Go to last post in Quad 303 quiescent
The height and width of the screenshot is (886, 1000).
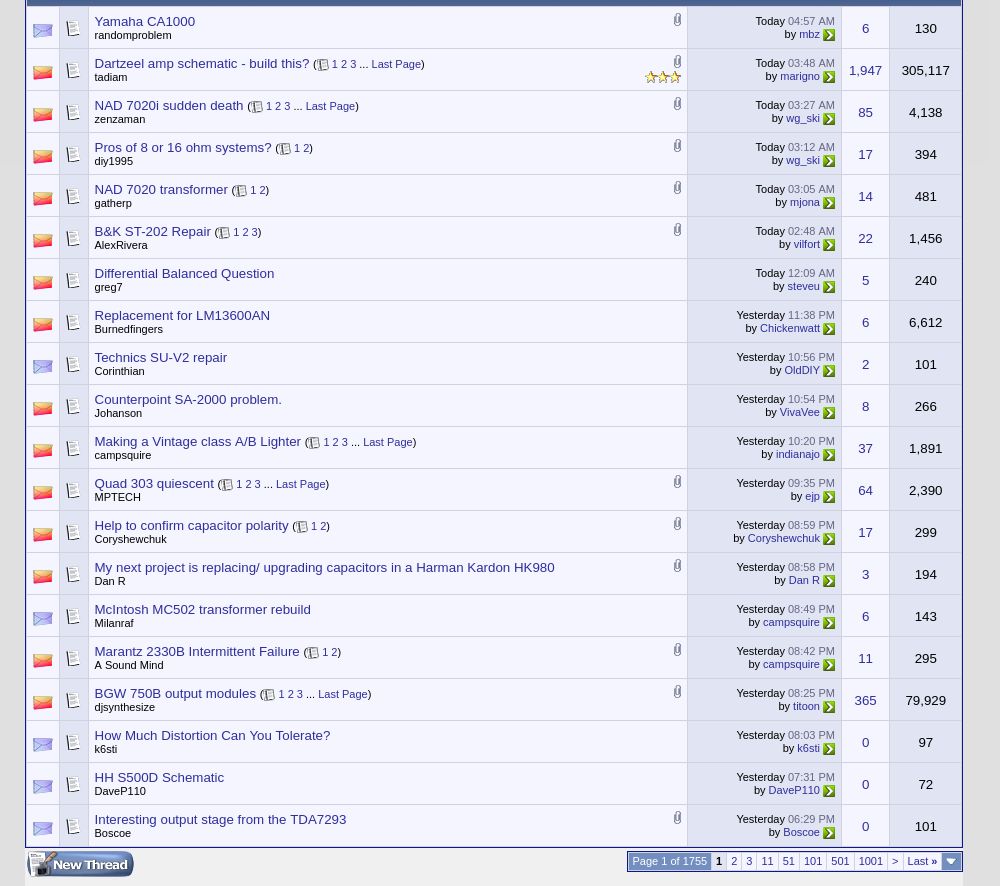[828, 497]
